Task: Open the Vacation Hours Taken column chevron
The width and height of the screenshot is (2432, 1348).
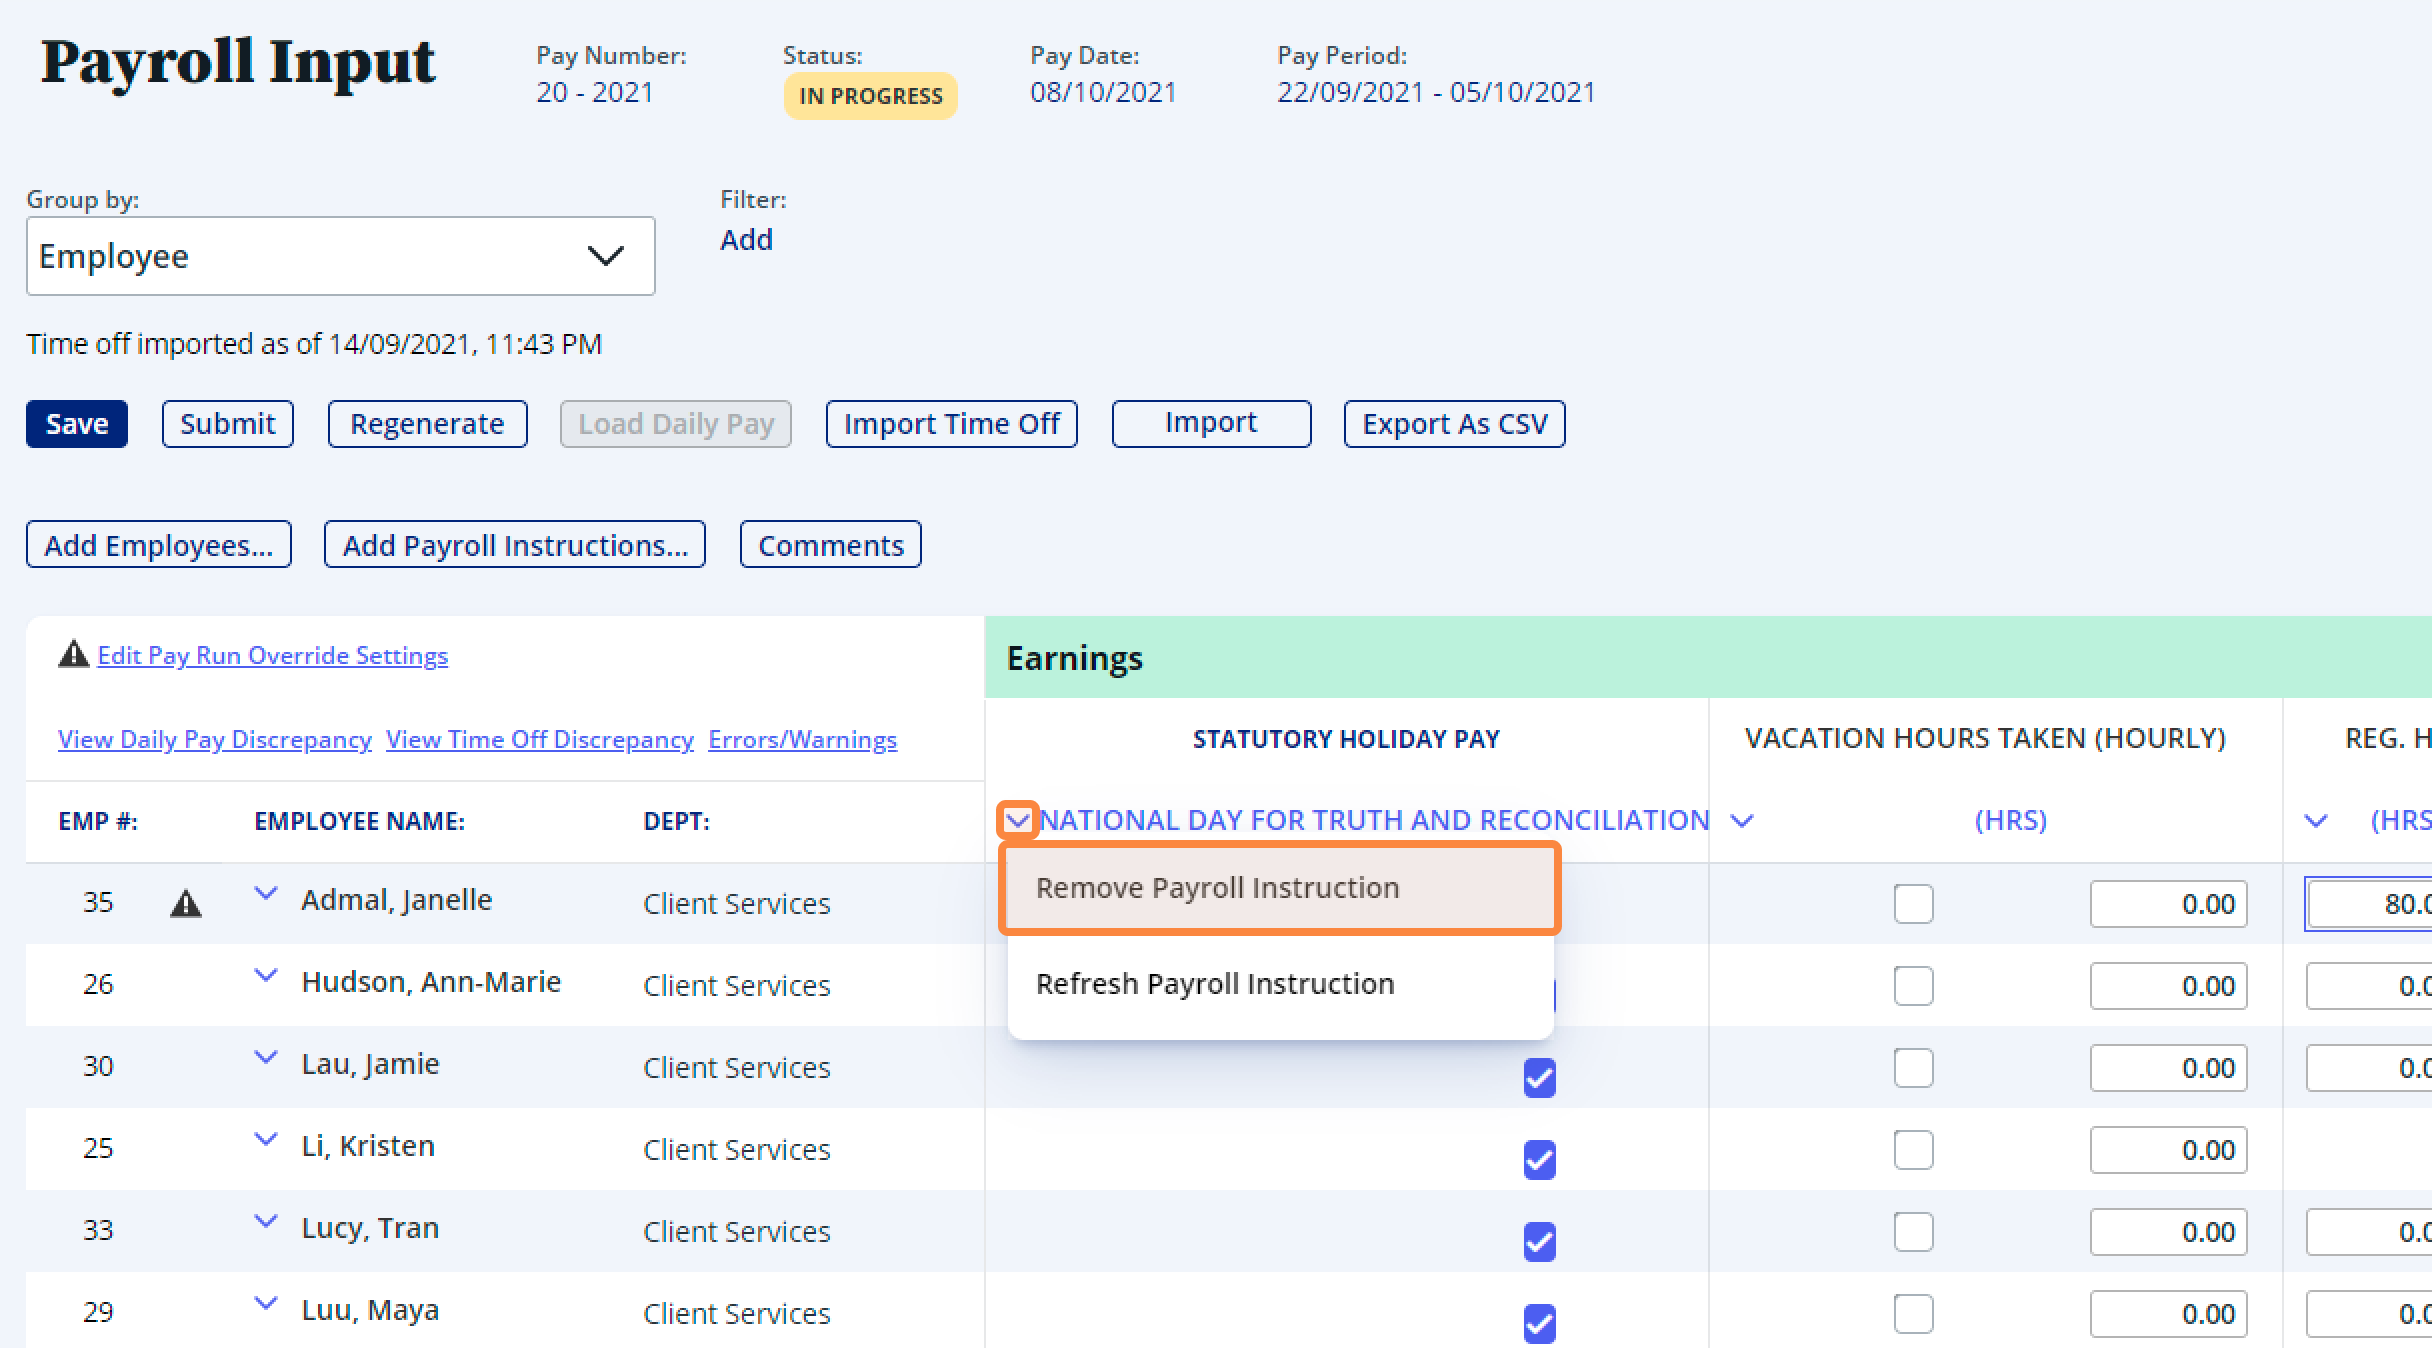Action: tap(1742, 821)
